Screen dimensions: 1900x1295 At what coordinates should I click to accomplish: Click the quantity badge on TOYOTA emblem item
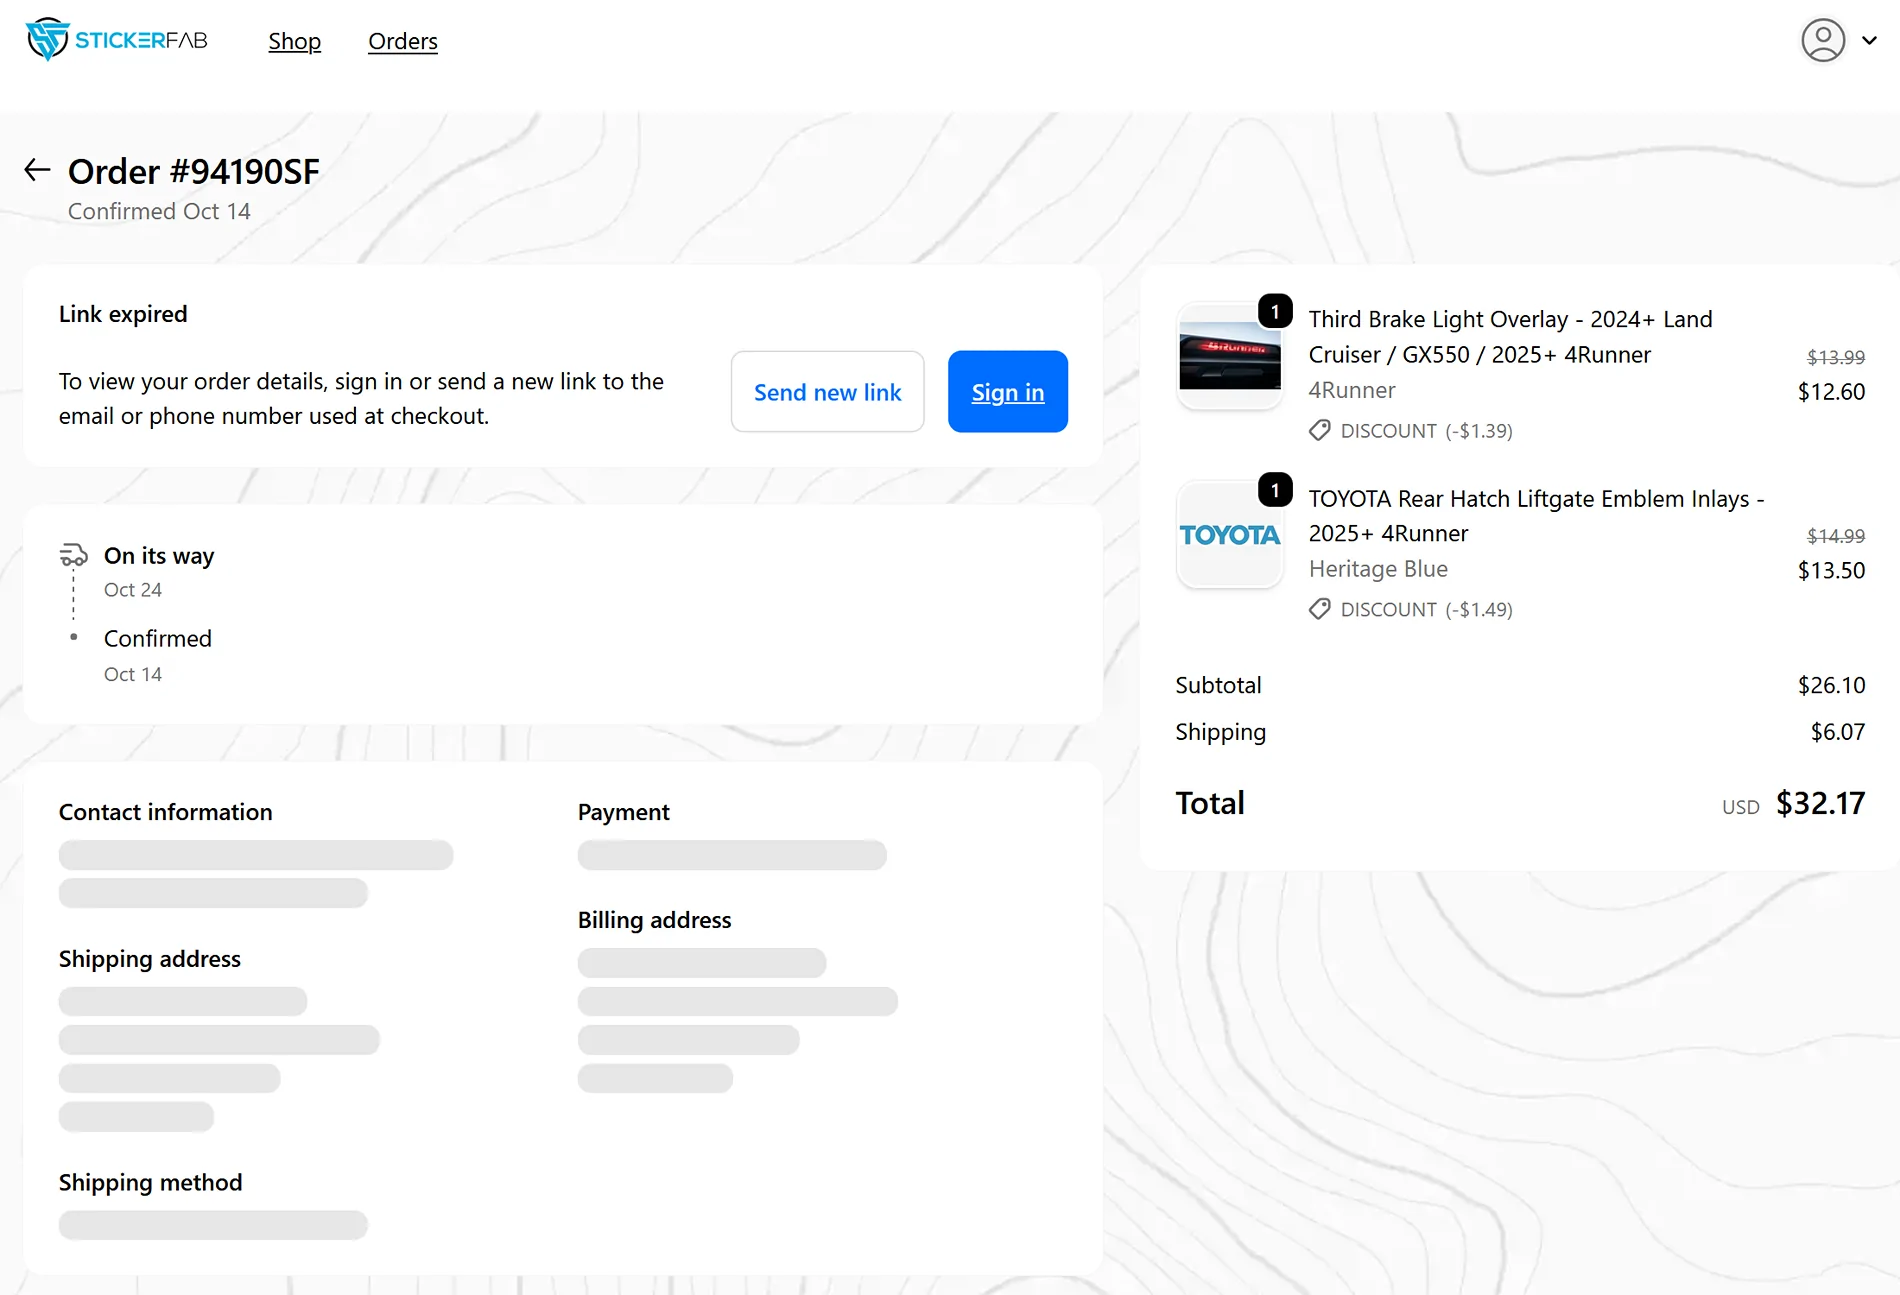click(x=1275, y=491)
